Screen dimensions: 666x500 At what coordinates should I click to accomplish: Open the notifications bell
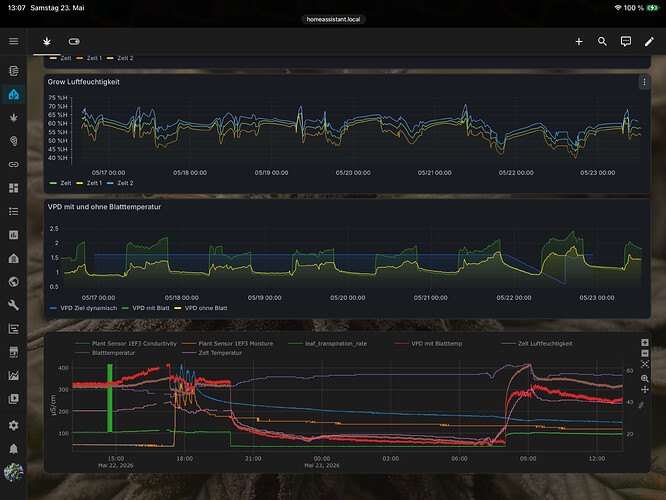[x=14, y=449]
